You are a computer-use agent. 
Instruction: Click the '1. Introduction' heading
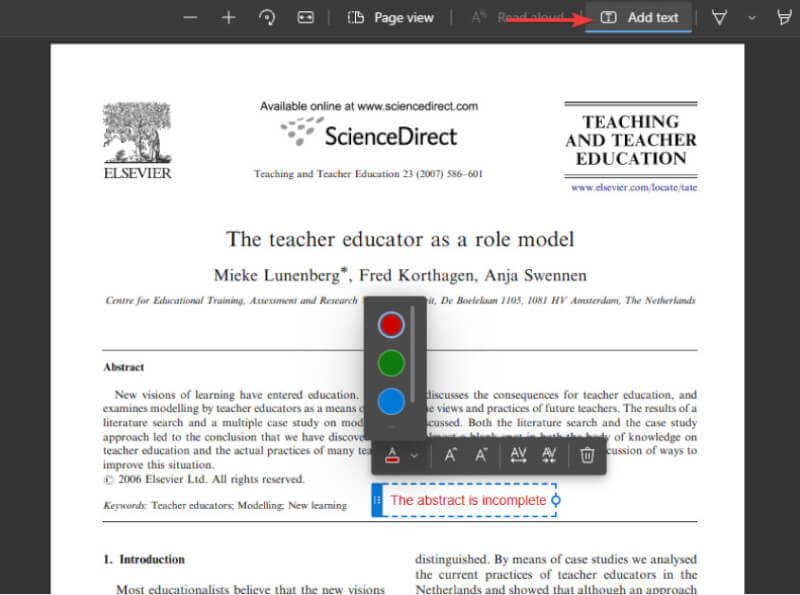point(144,559)
